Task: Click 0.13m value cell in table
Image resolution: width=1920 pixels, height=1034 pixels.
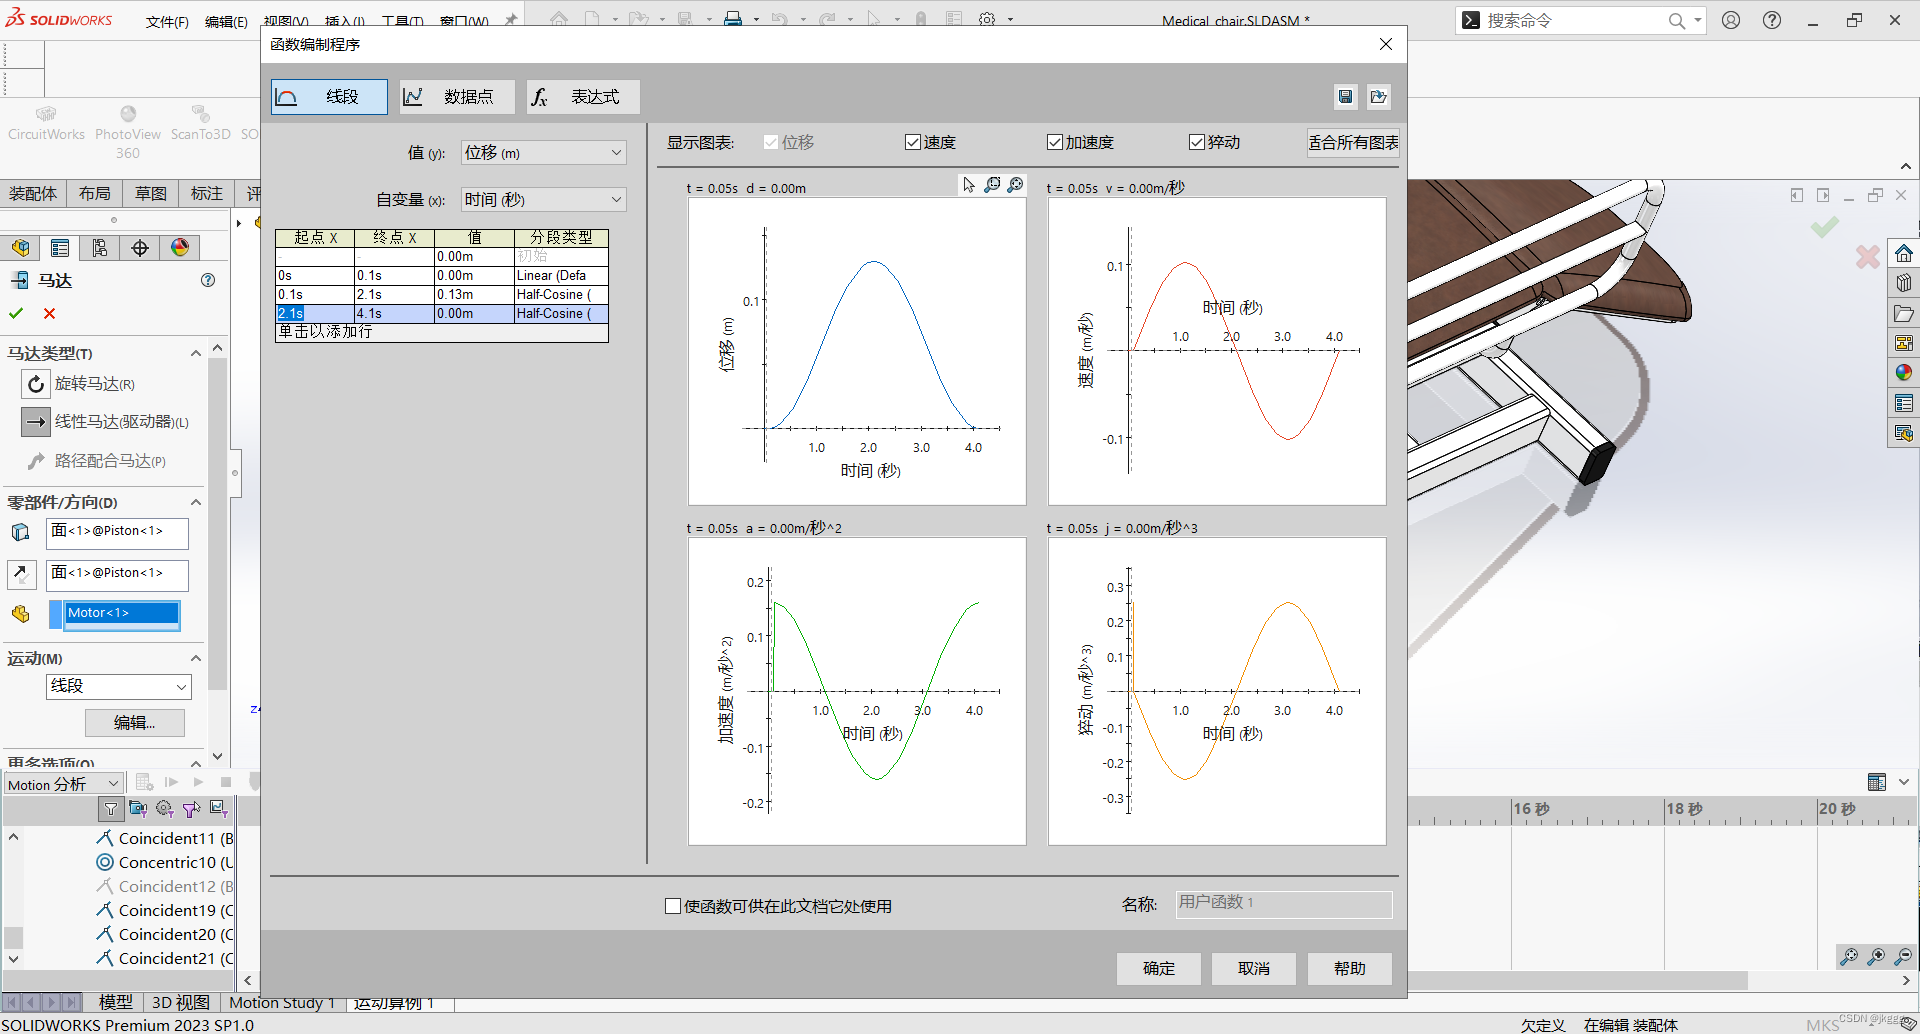Action: pos(474,294)
